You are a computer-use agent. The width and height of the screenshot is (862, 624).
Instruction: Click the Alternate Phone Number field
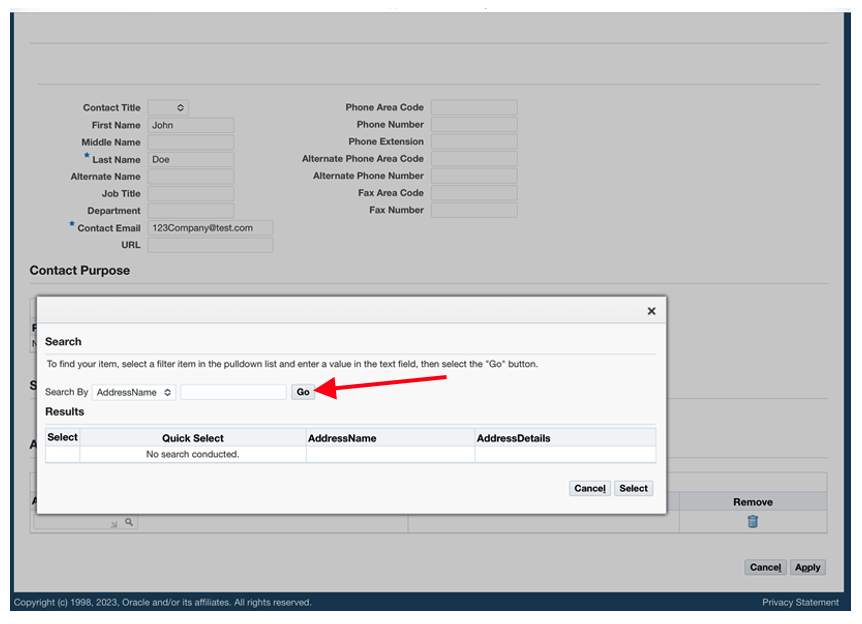pos(474,175)
